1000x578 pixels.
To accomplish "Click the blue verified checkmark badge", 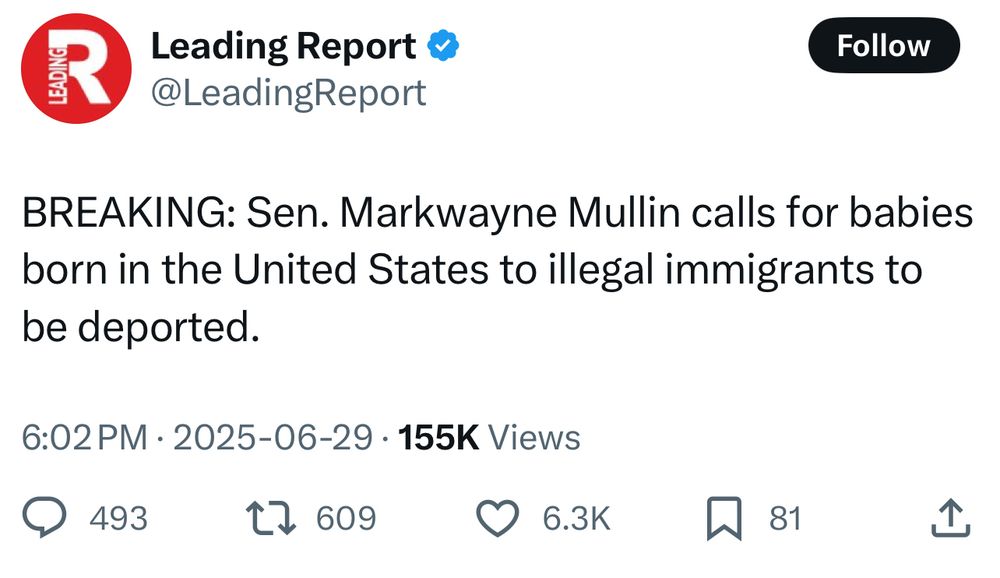I will (443, 46).
